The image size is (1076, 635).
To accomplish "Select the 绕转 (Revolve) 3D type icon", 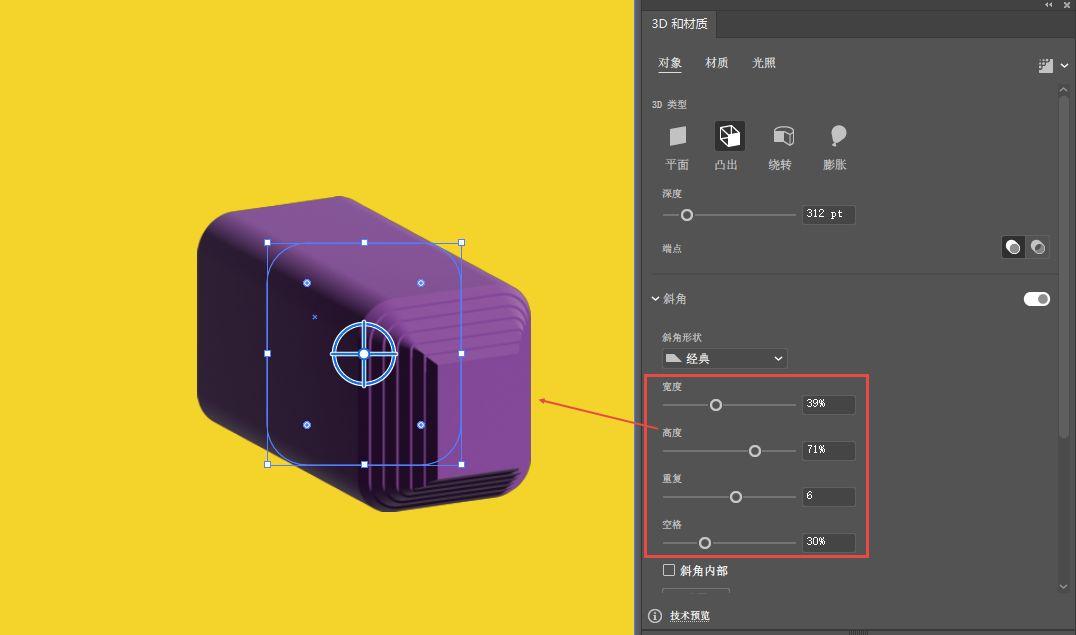I will [x=783, y=136].
